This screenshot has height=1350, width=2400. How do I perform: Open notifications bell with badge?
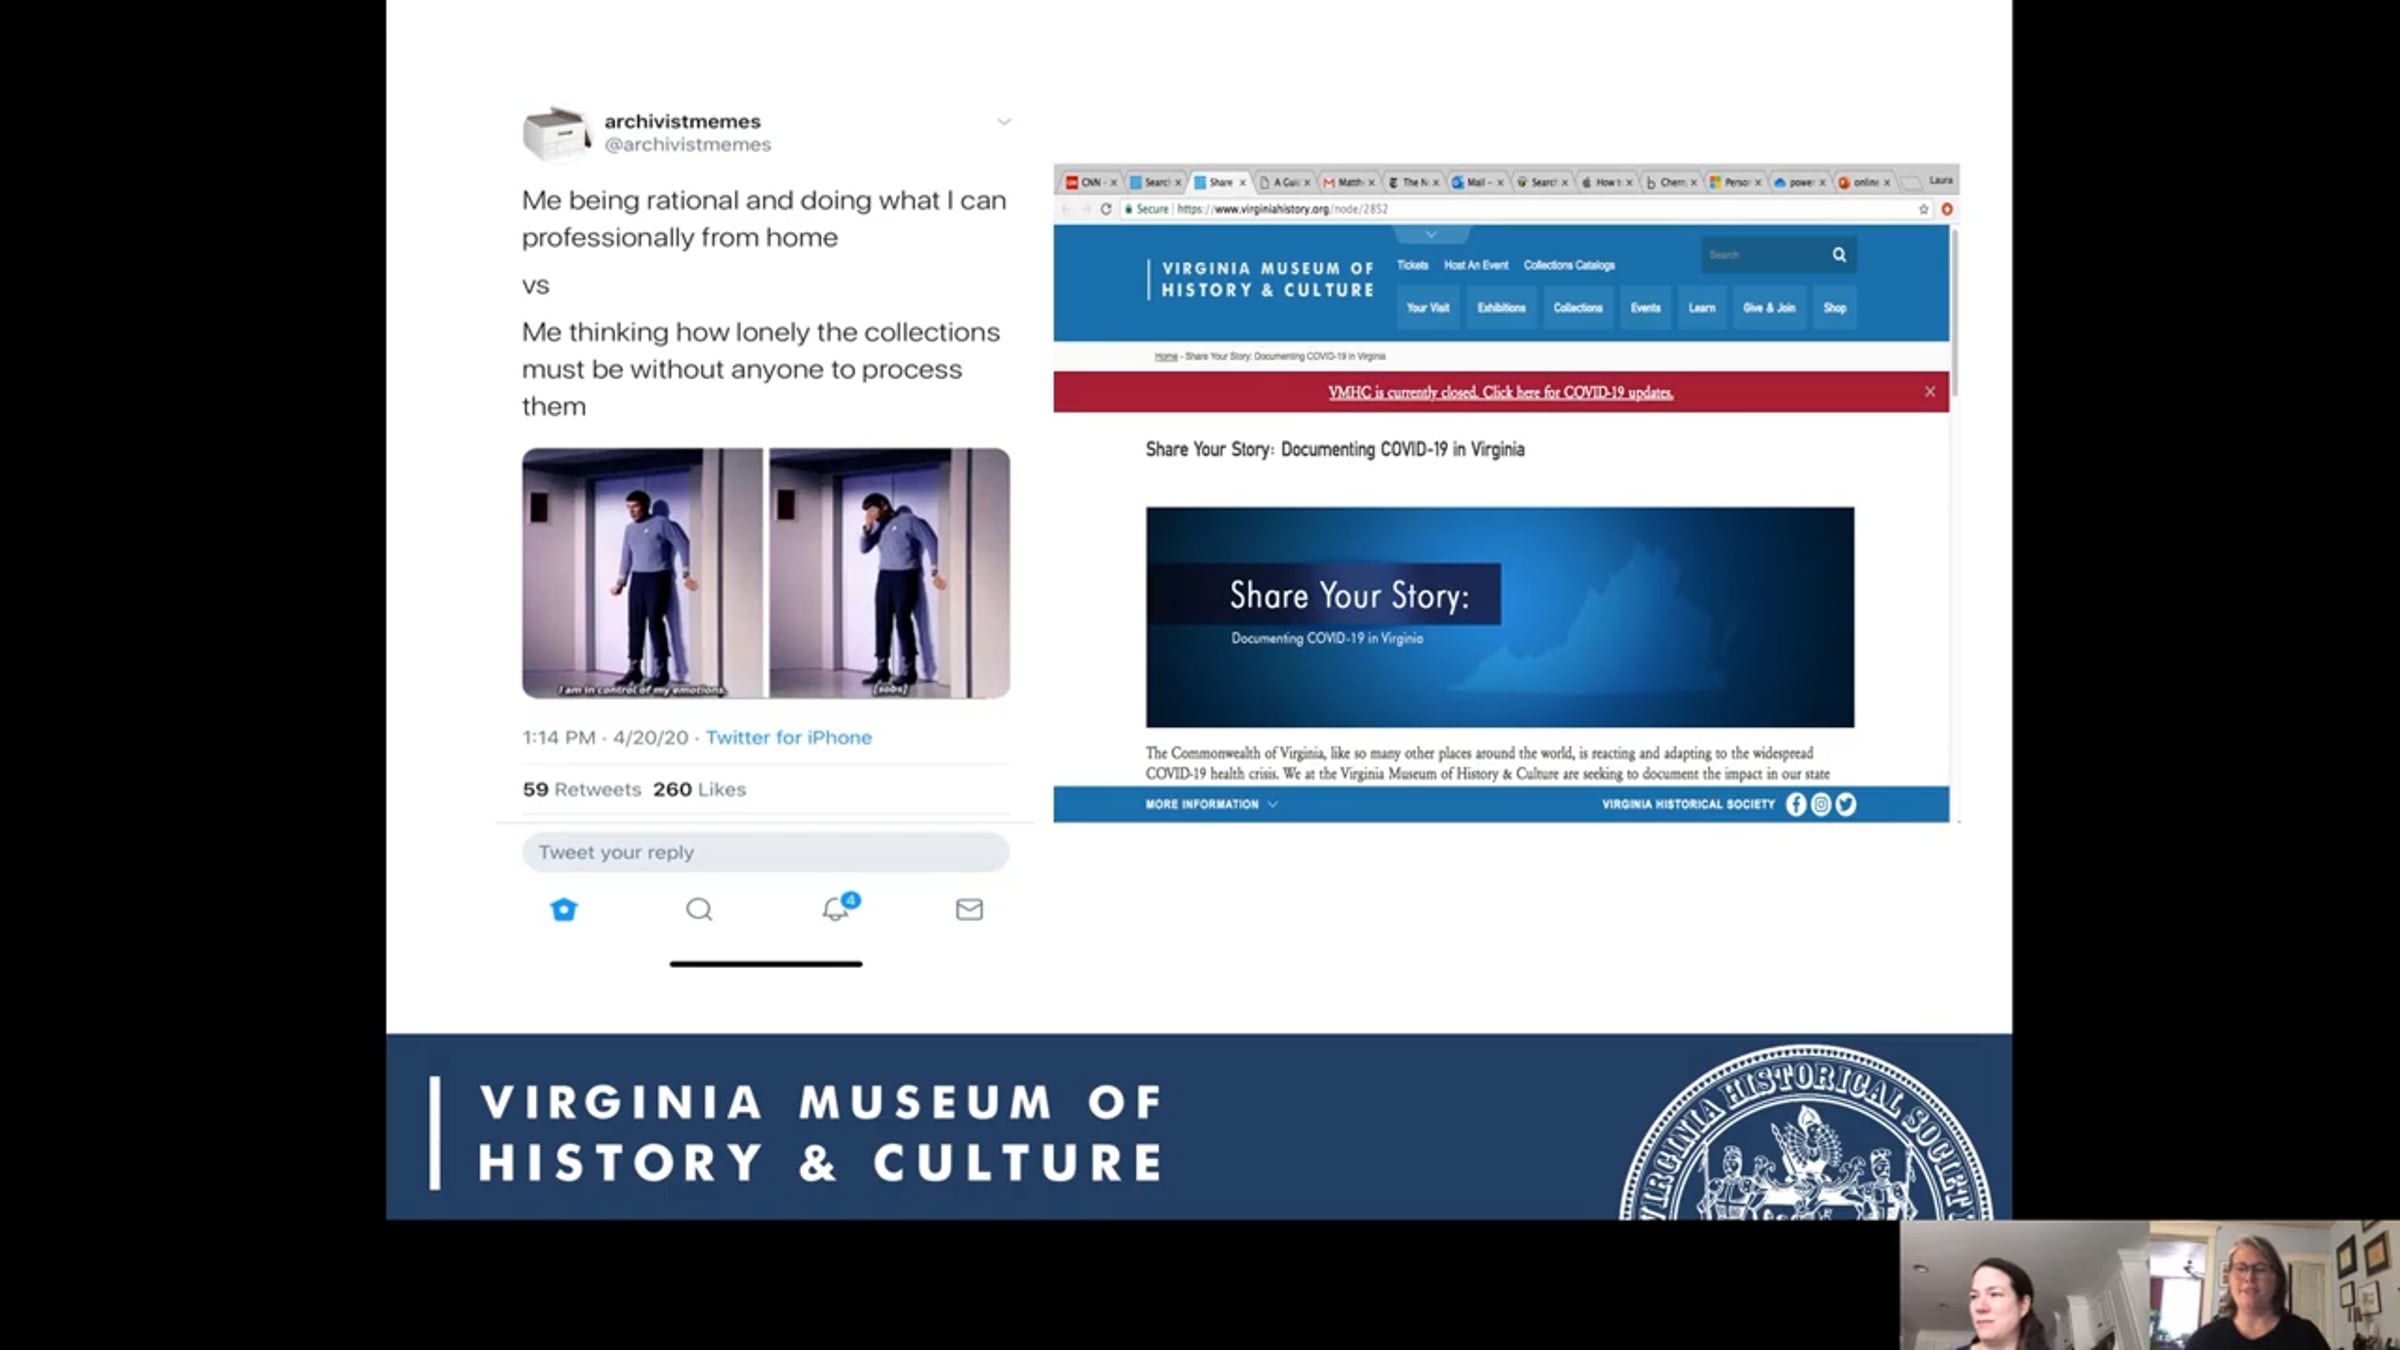tap(836, 908)
